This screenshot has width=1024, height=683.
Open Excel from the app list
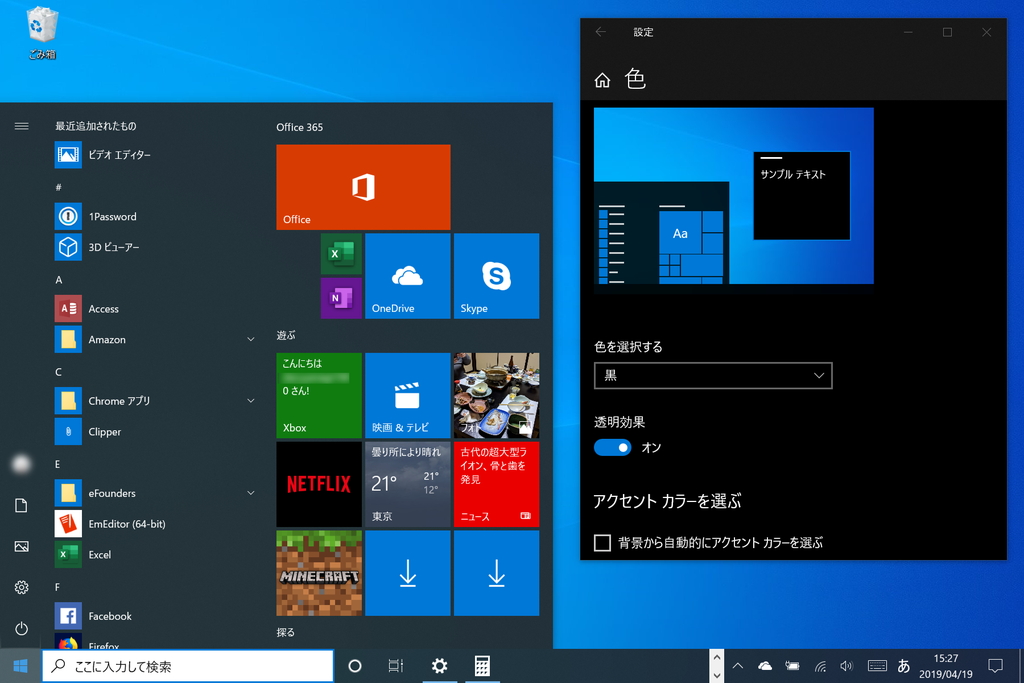pyautogui.click(x=155, y=554)
